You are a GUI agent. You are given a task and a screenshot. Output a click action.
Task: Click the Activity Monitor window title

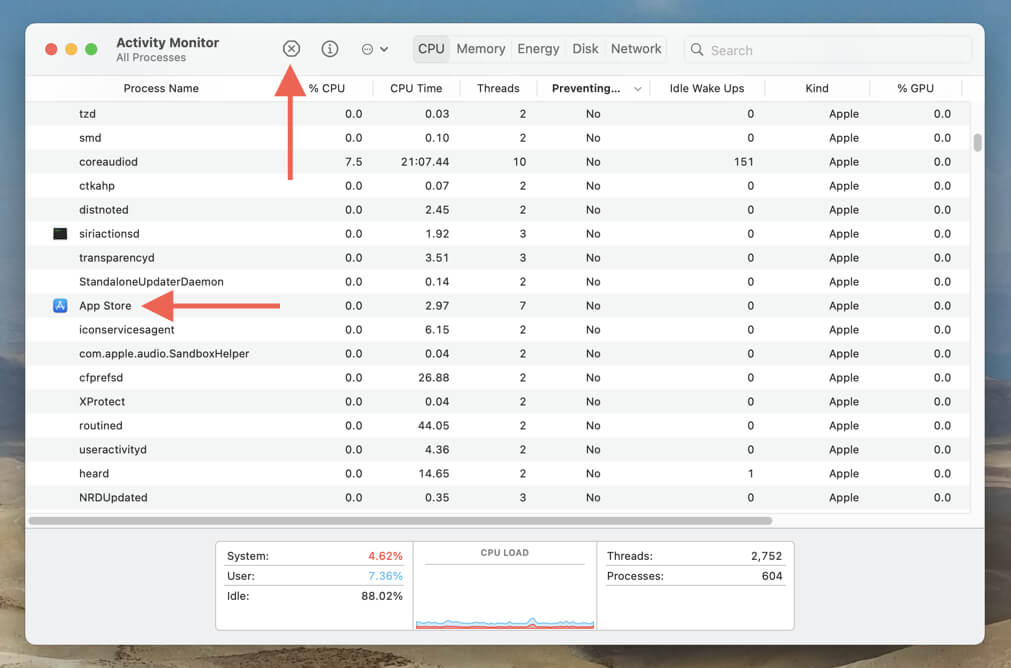pos(168,43)
